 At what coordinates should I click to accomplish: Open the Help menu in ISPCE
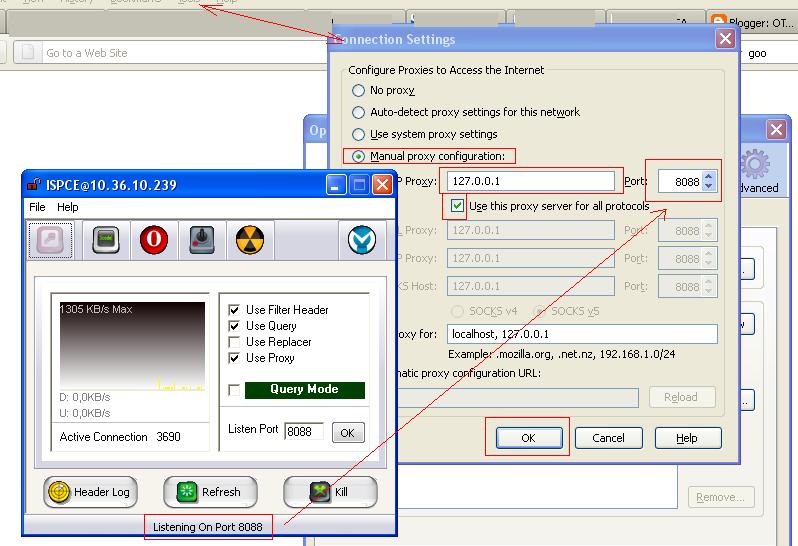68,207
